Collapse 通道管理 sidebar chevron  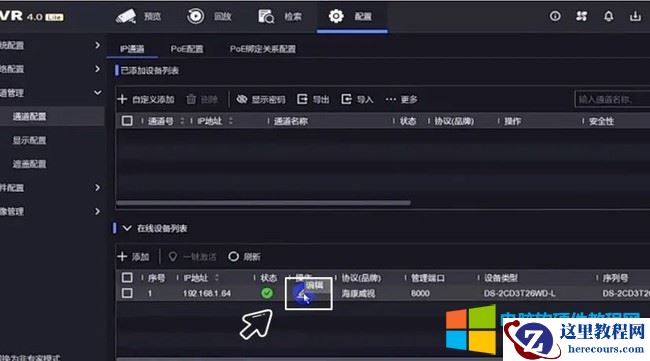click(97, 92)
